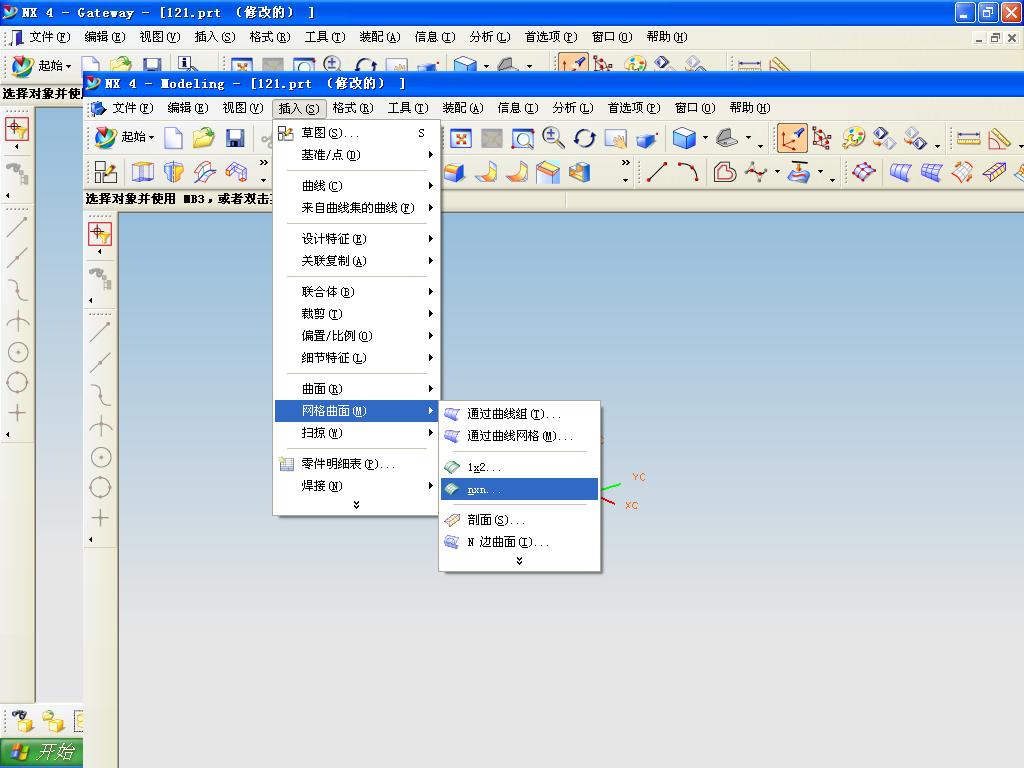Viewport: 1024px width, 768px height.
Task: Open 帮助 menu in Gateway window
Action: click(x=667, y=37)
